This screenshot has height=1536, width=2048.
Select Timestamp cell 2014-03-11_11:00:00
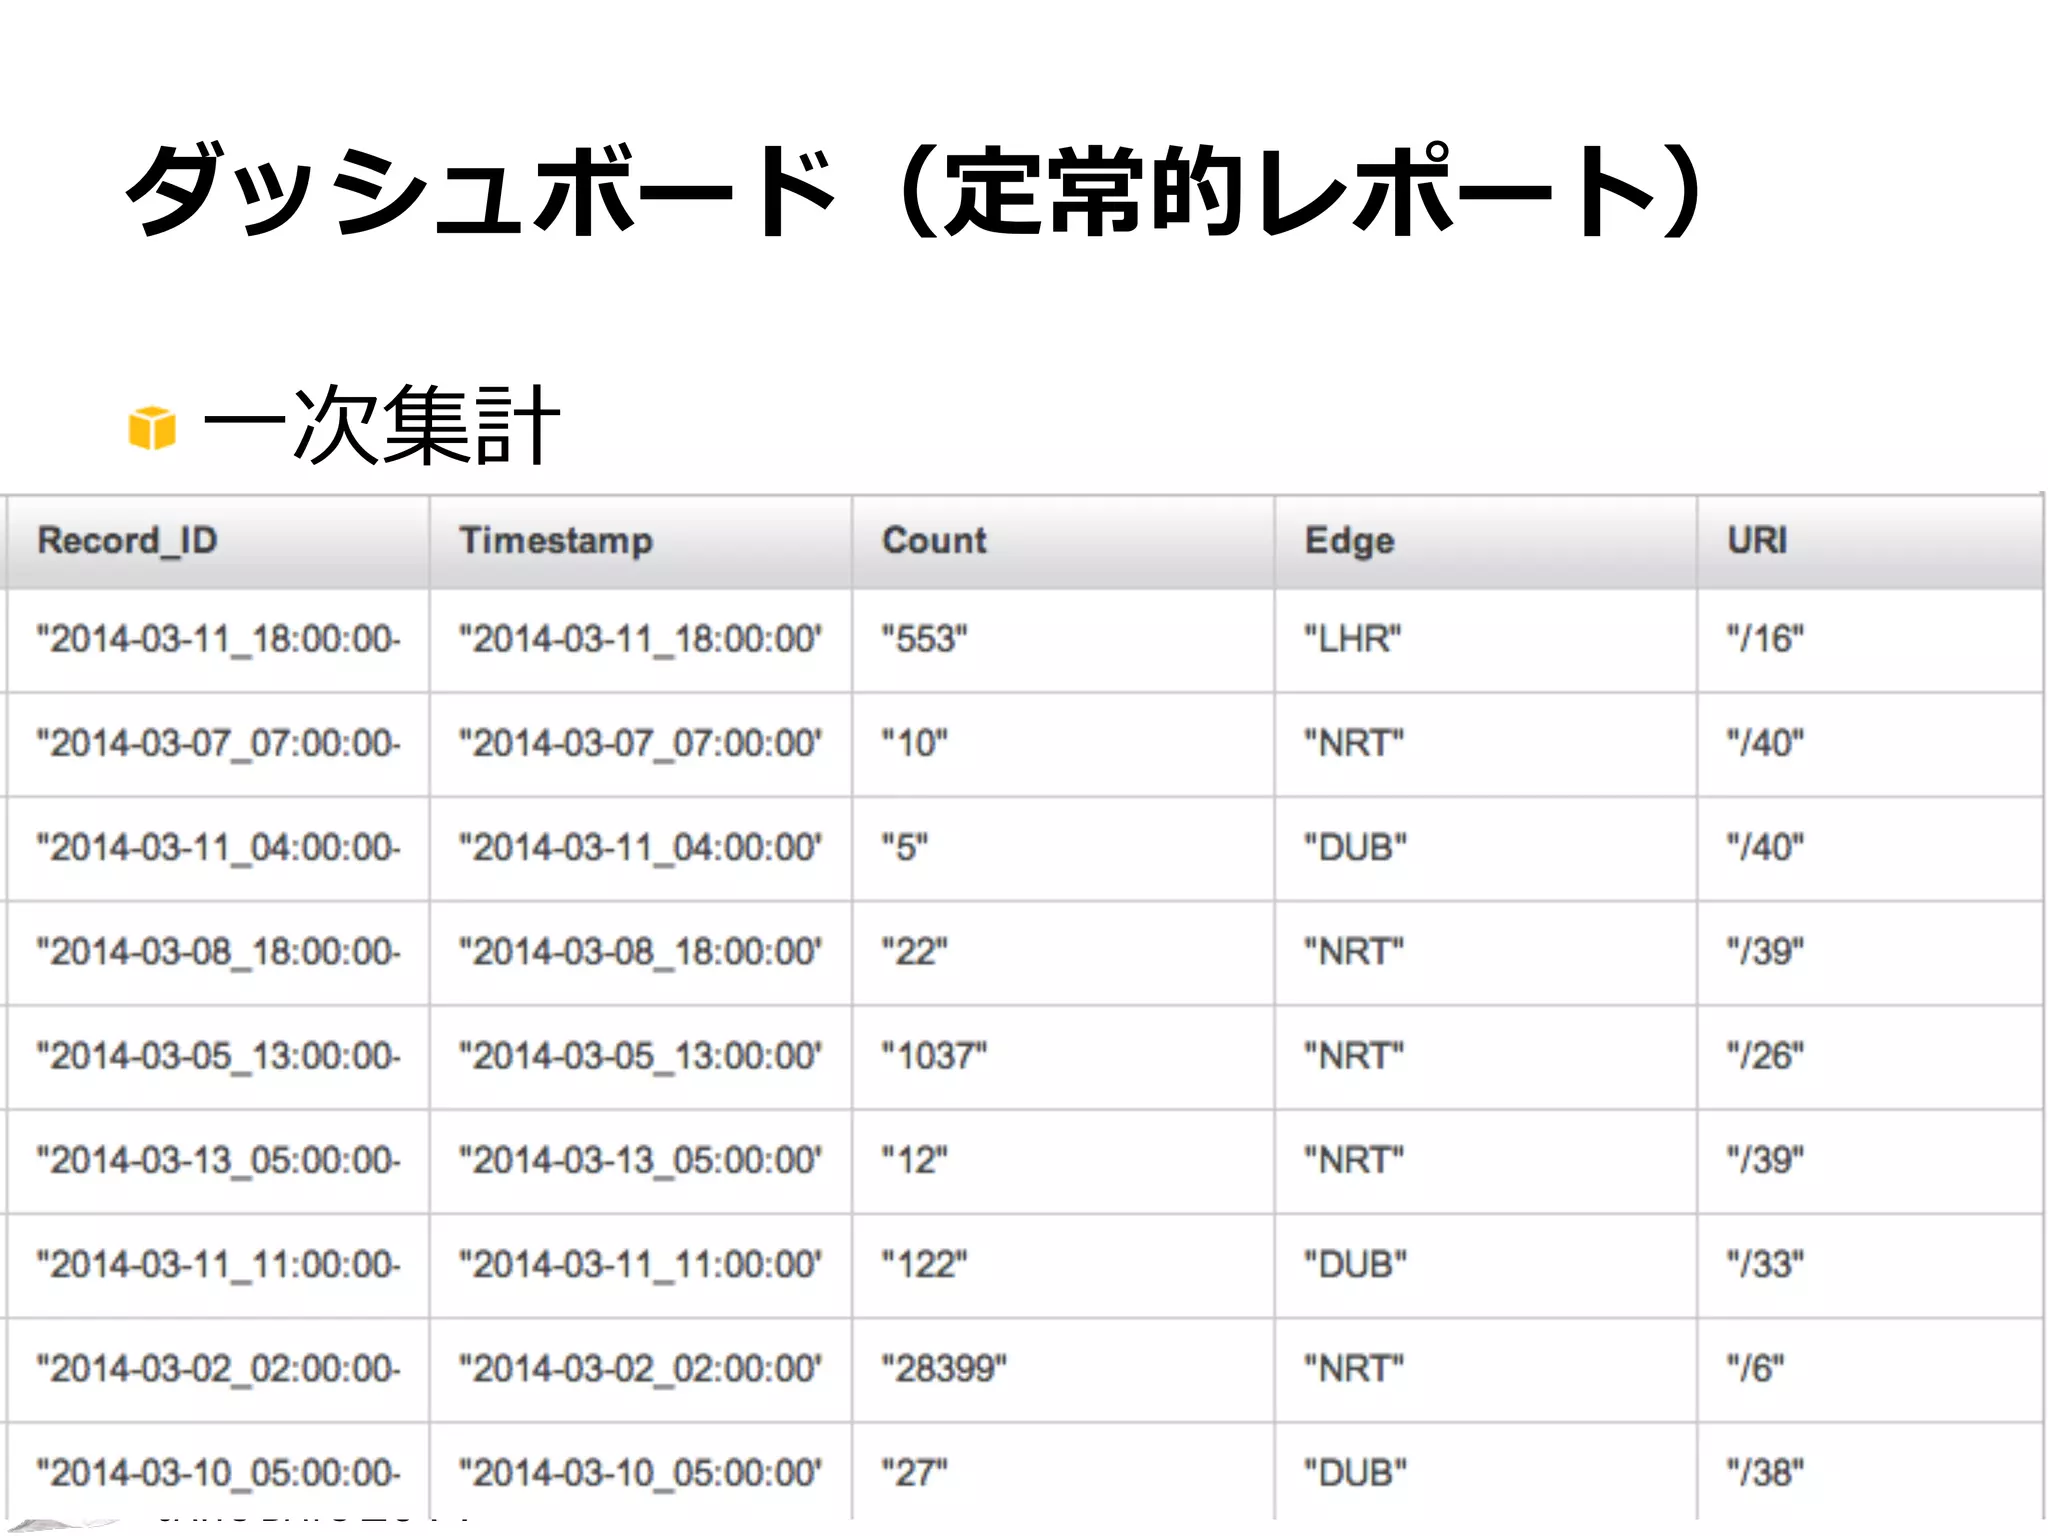point(641,1265)
